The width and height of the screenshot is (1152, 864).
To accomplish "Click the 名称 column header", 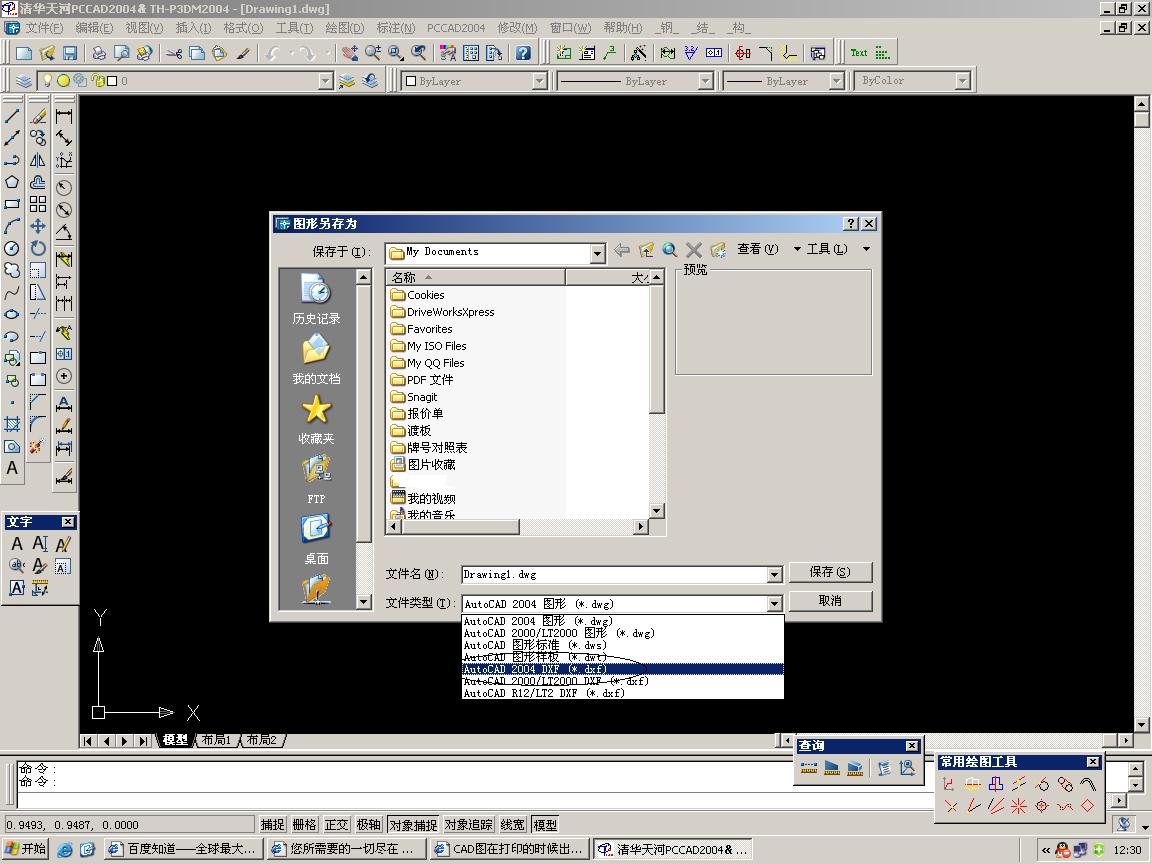I will pyautogui.click(x=475, y=277).
